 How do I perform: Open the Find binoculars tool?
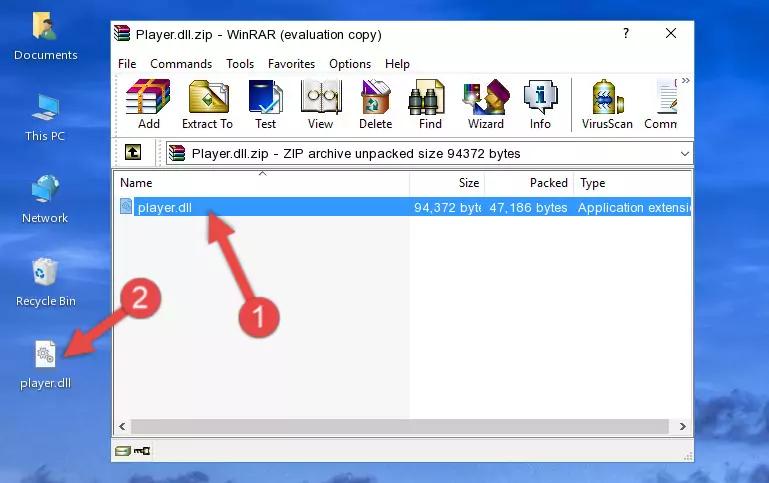[430, 104]
